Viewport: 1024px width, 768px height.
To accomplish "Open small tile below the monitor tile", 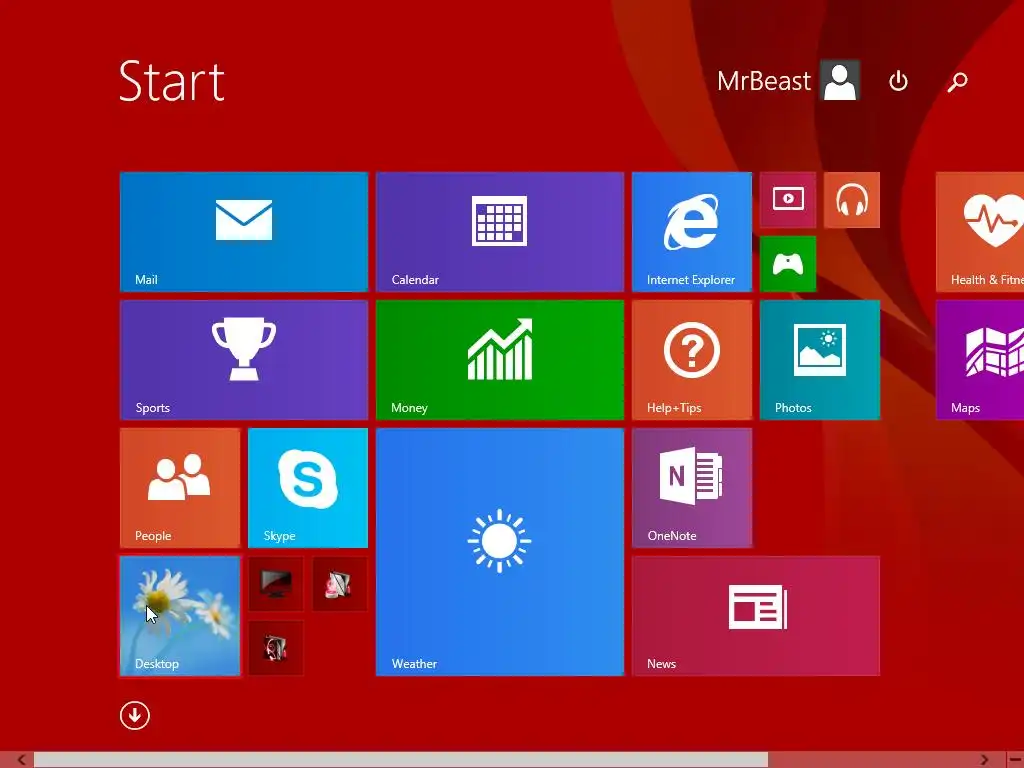I will pyautogui.click(x=276, y=648).
